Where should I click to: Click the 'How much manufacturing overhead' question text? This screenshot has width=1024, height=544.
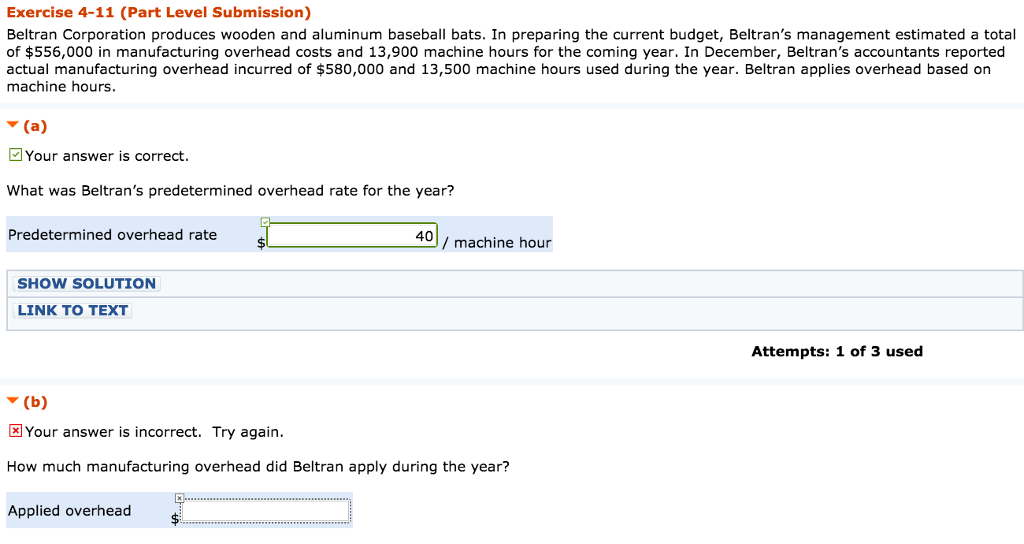click(258, 467)
